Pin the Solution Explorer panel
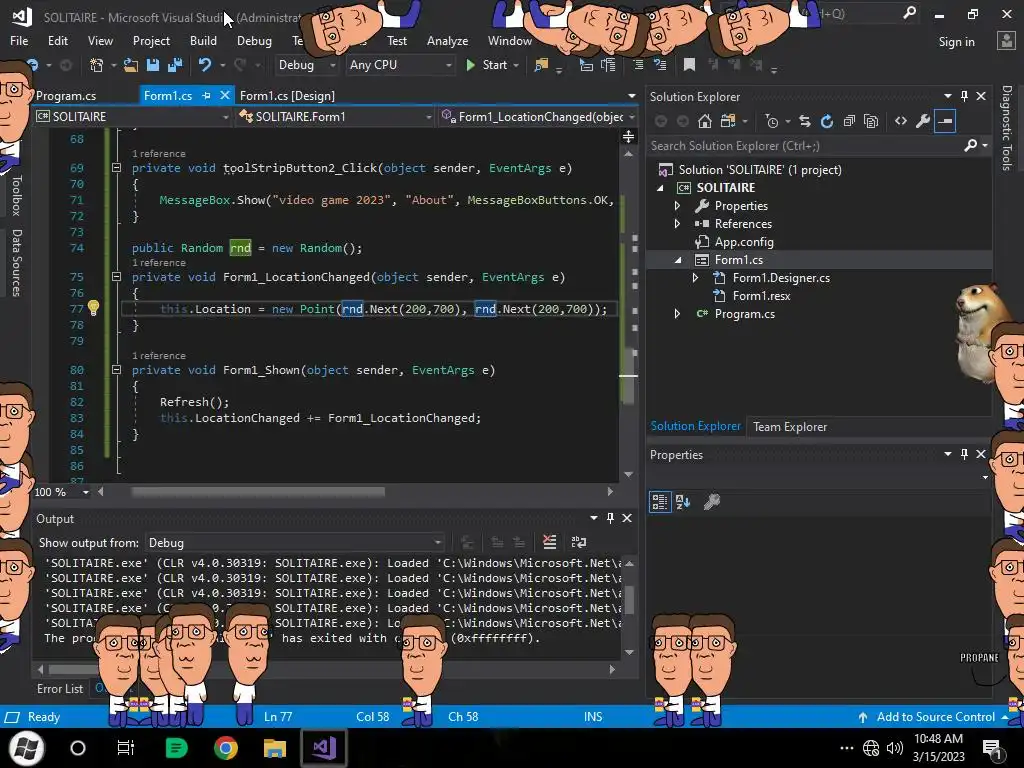This screenshot has height=768, width=1024. coord(965,96)
